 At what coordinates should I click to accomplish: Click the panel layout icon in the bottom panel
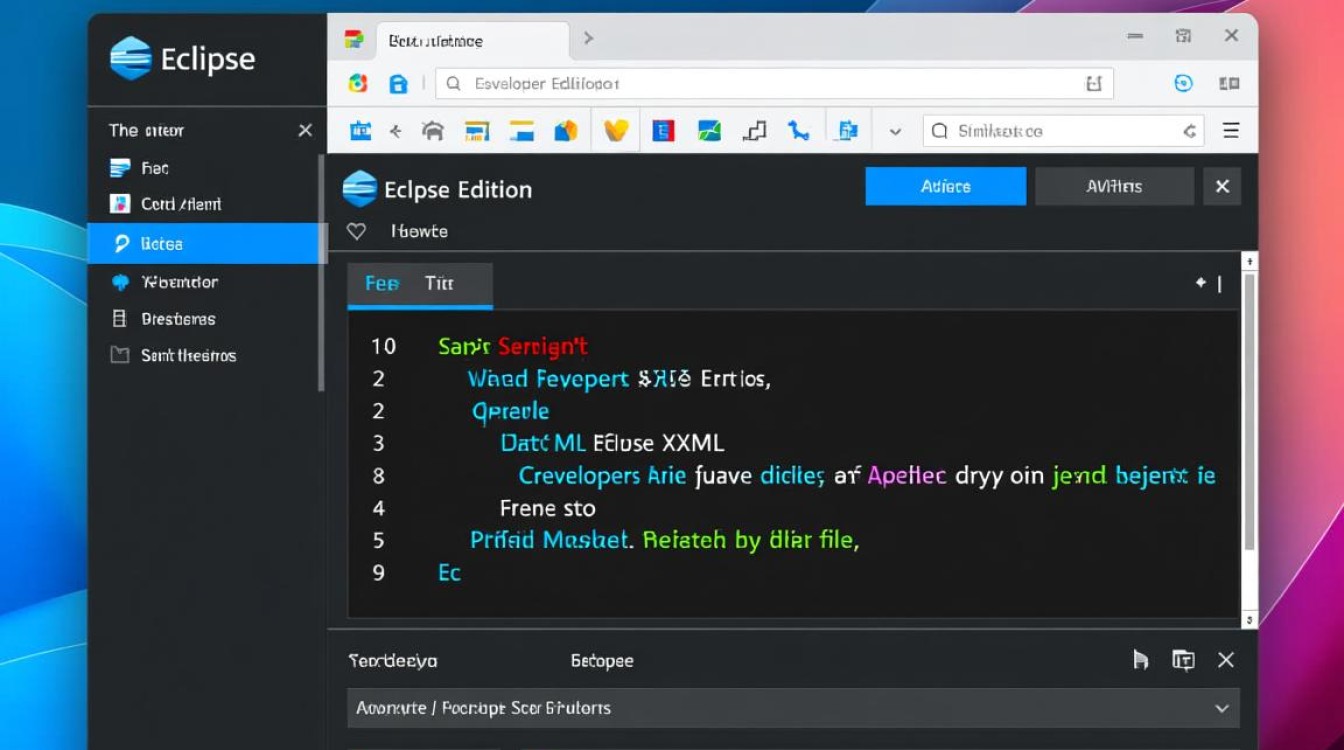pyautogui.click(x=1183, y=660)
